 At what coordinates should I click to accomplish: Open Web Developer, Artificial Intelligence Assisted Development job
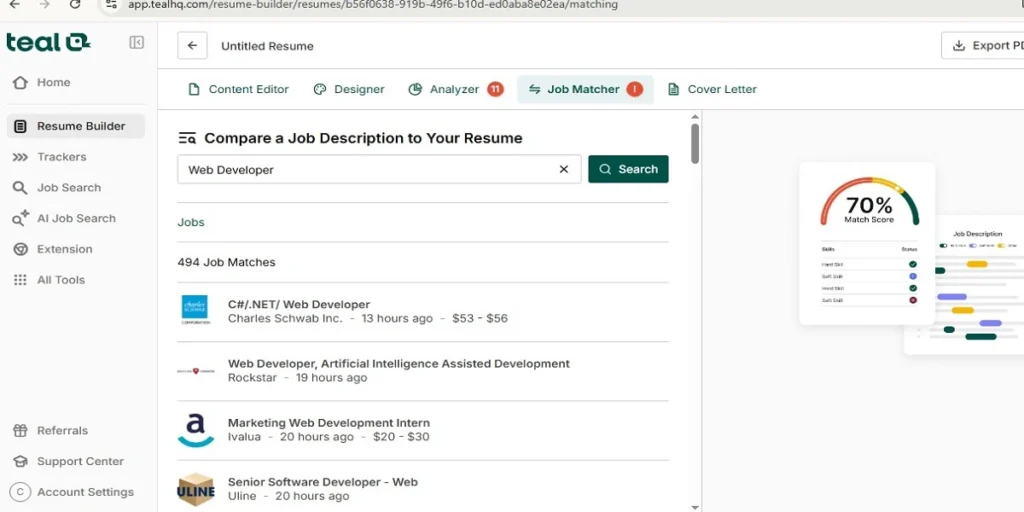click(423, 371)
